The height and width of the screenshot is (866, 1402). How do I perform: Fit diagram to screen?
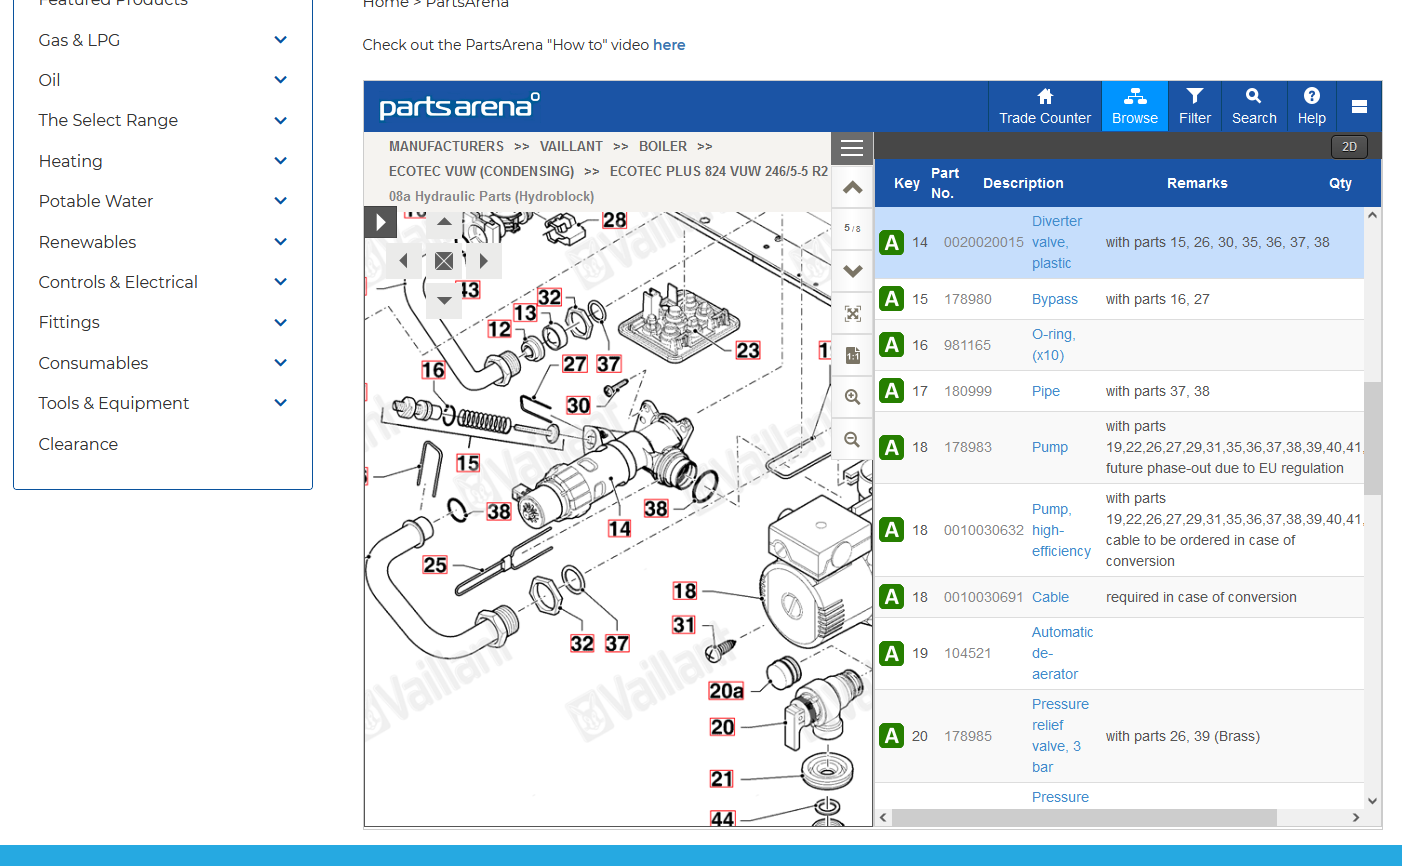pos(852,313)
